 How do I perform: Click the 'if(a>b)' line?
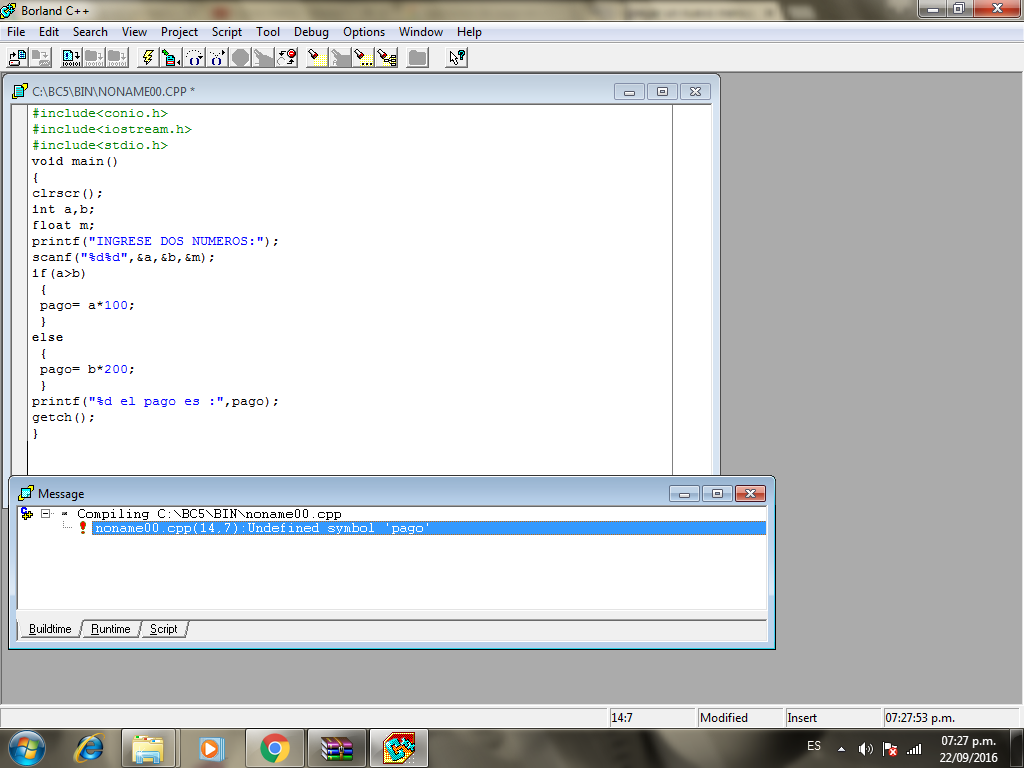pos(59,273)
